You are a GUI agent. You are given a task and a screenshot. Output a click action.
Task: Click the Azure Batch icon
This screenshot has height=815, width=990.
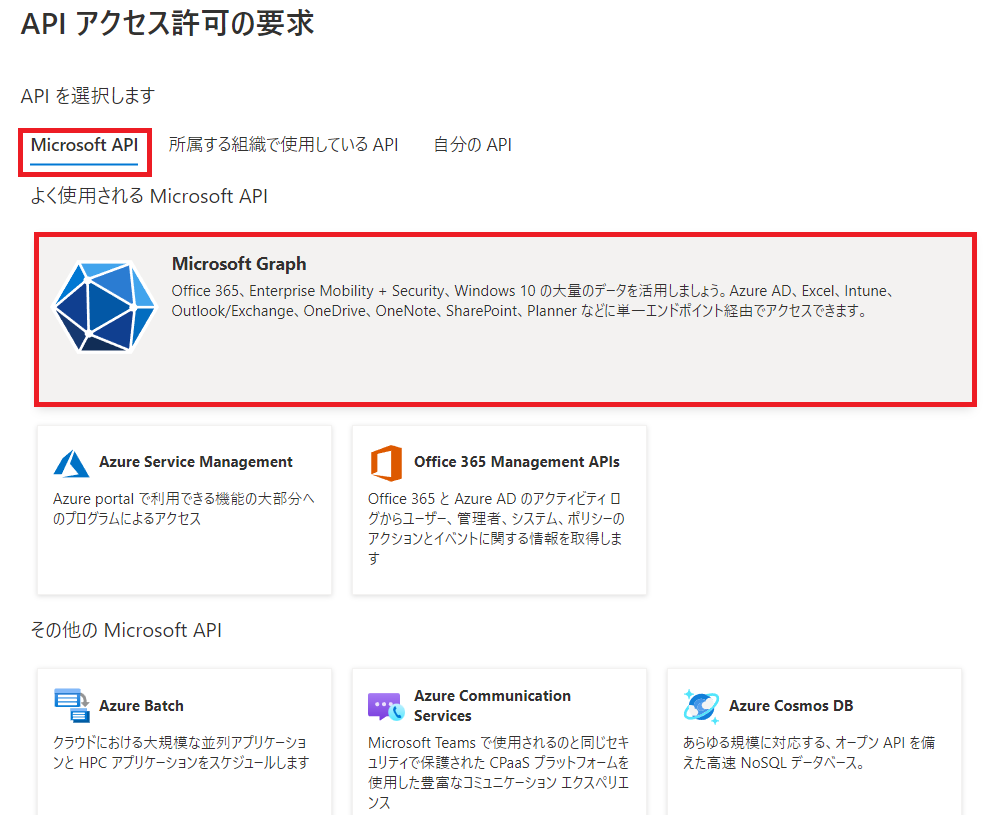coord(71,705)
